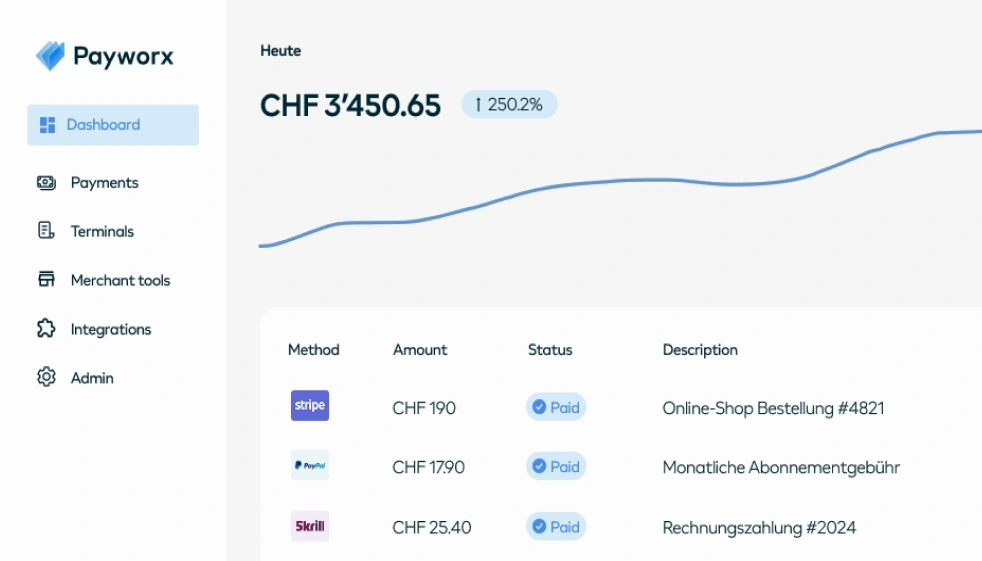Select Merchant tools in sidebar
Viewport: 982px width, 561px height.
[x=120, y=280]
